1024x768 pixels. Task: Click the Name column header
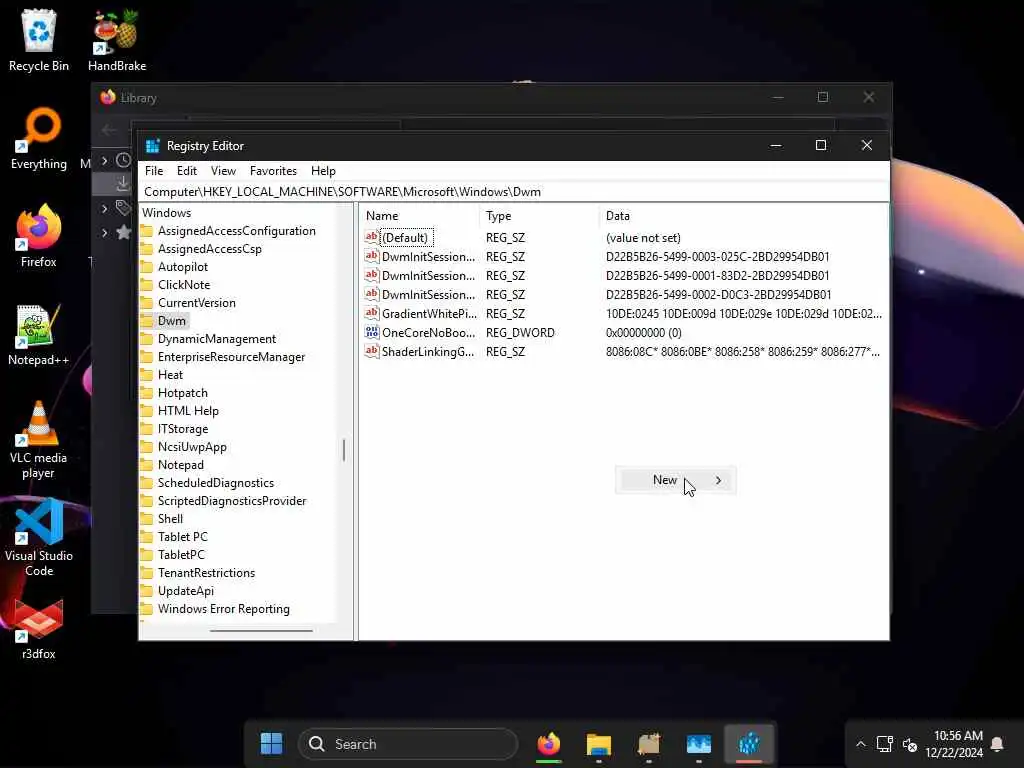point(420,216)
